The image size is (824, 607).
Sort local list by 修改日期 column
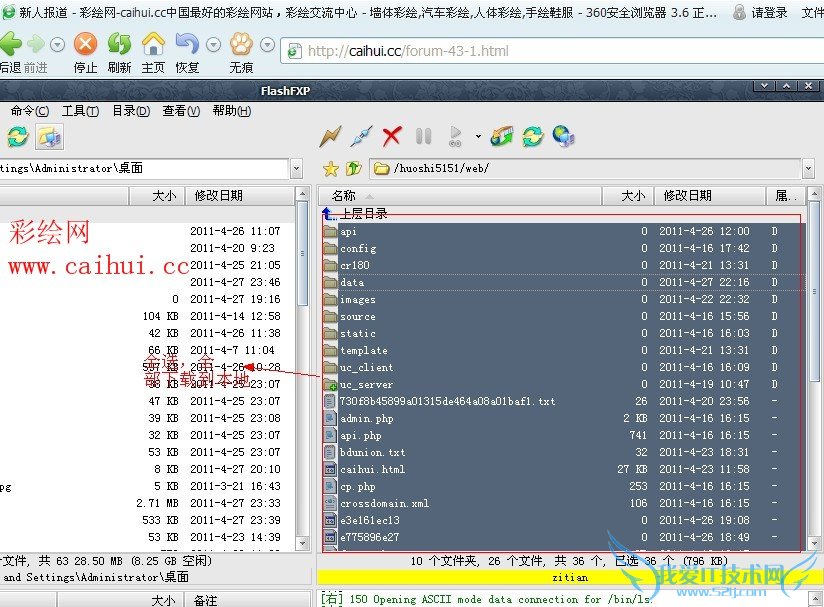pyautogui.click(x=239, y=196)
